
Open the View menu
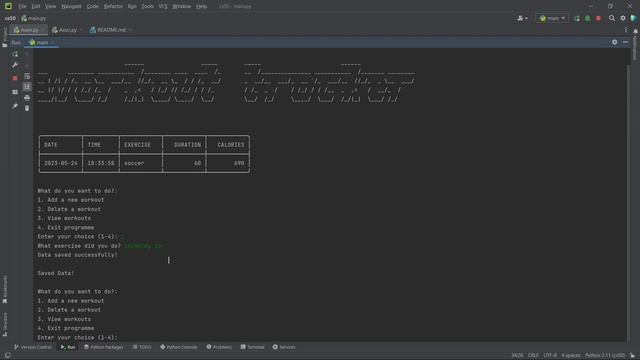point(50,6)
